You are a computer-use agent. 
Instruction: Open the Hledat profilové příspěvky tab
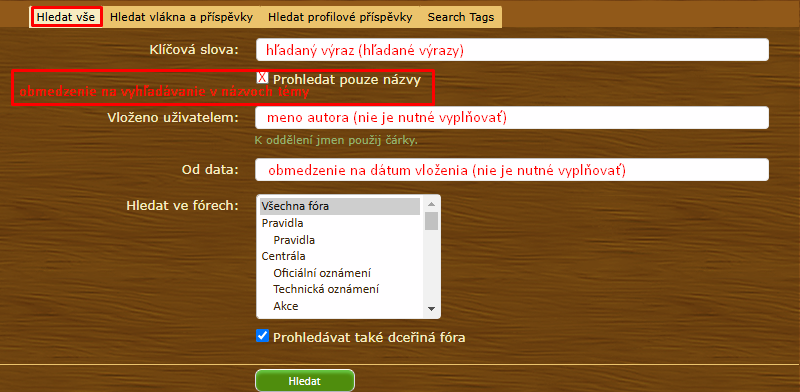click(340, 17)
